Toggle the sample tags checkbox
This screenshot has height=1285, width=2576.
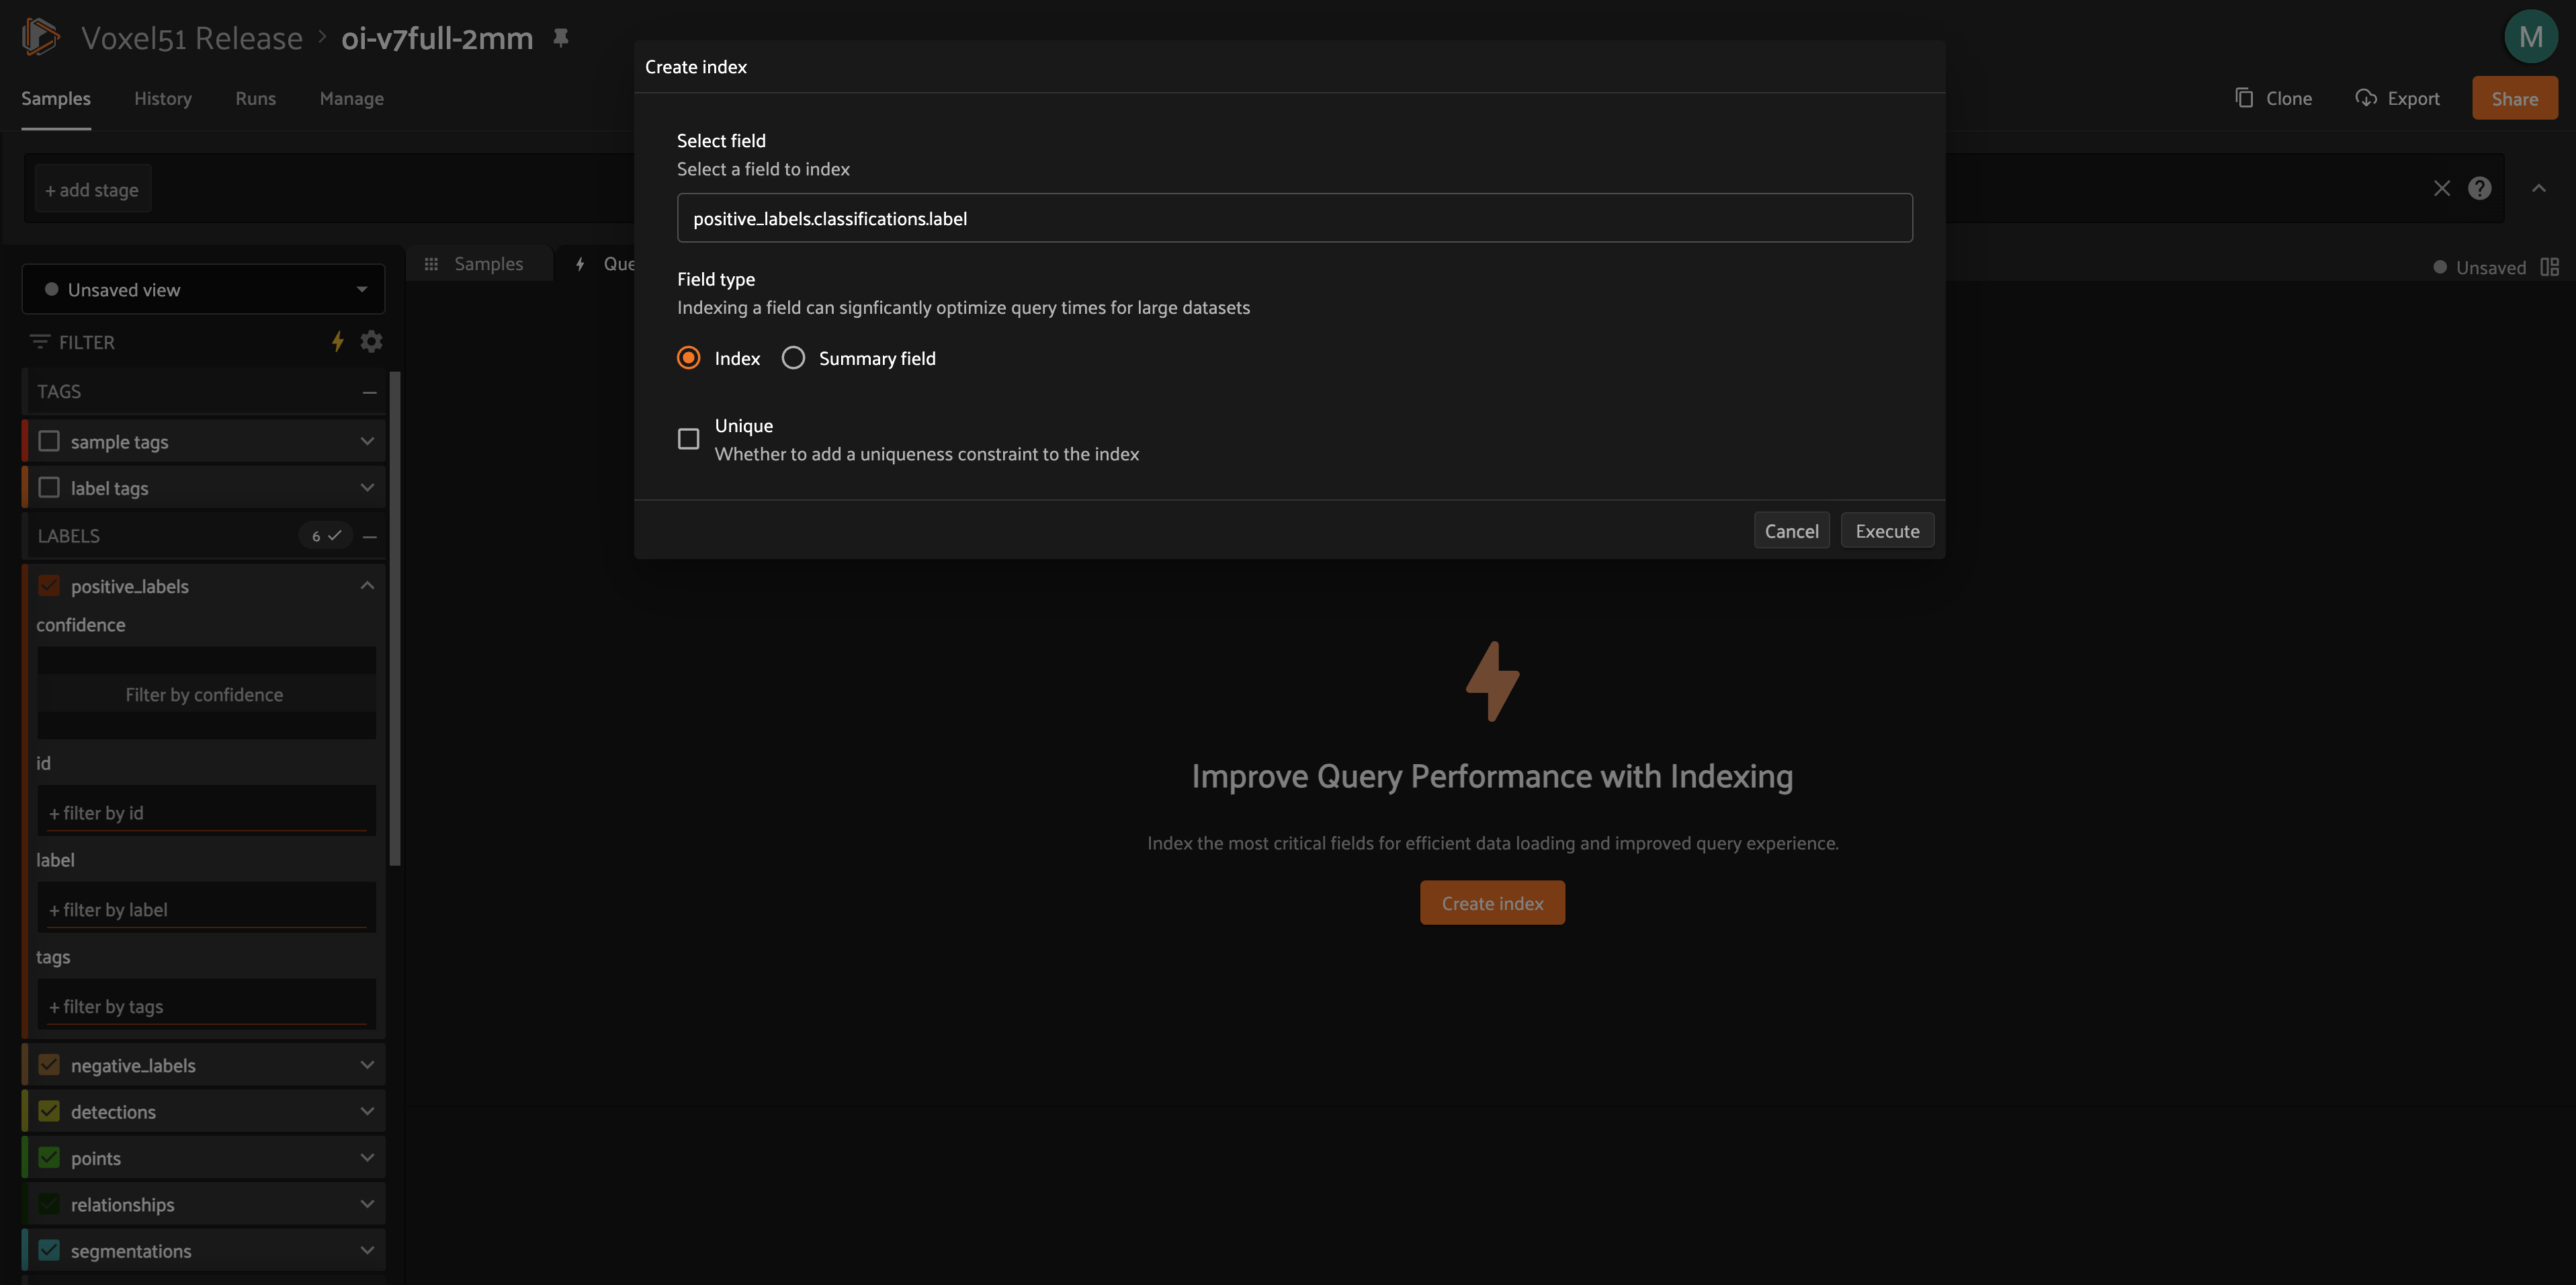[49, 441]
